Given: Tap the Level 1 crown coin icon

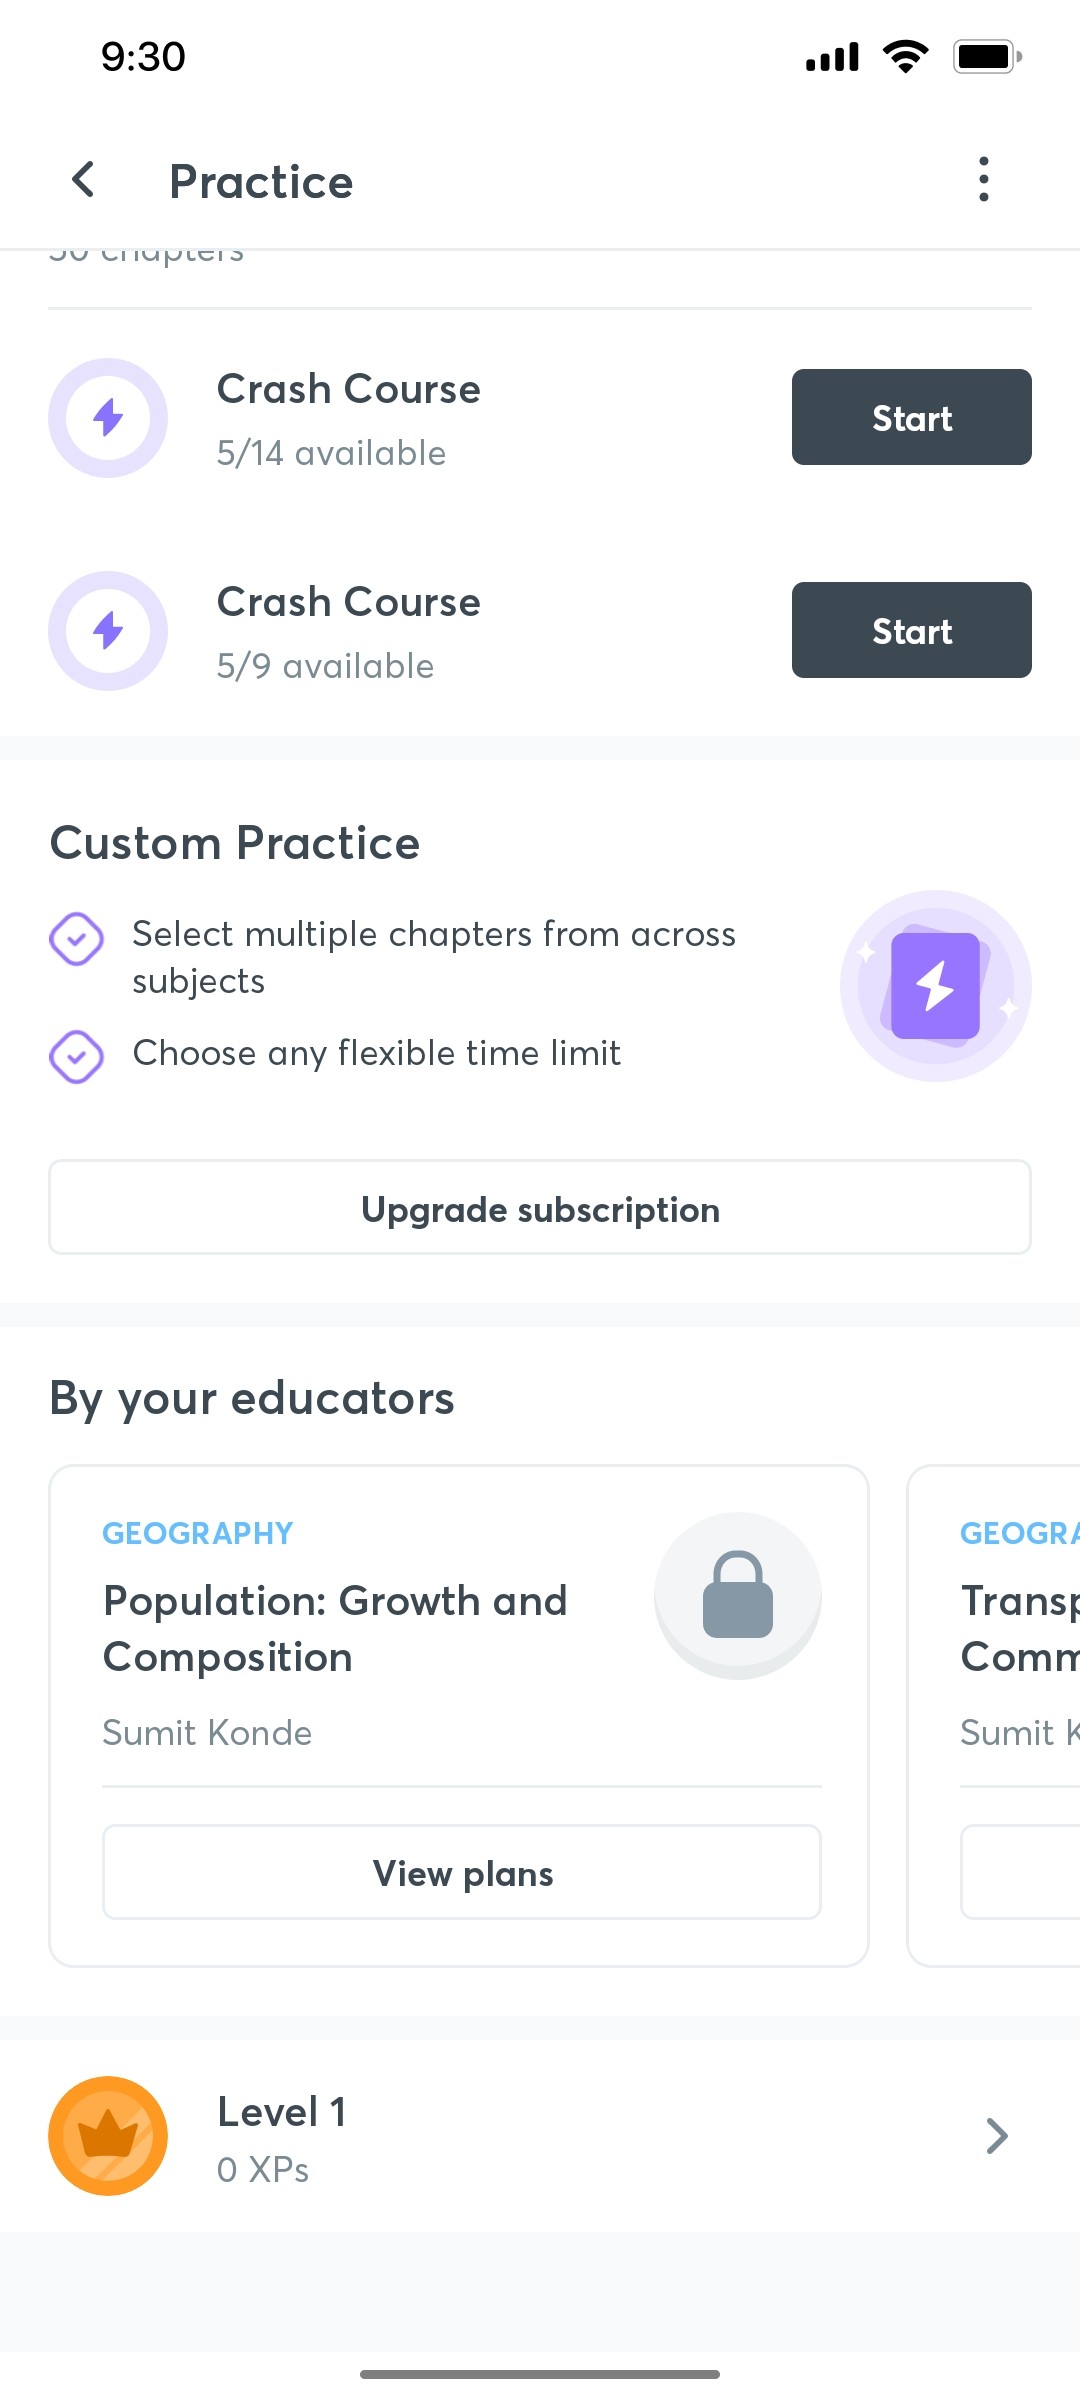Looking at the screenshot, I should 107,2135.
